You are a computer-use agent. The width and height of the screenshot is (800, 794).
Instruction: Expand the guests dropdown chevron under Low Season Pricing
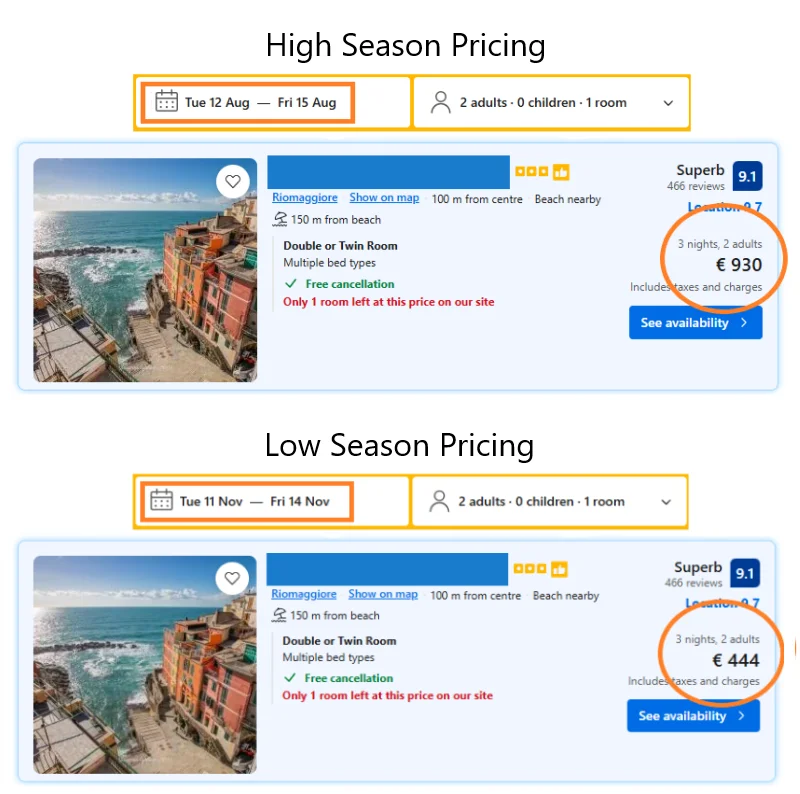pyautogui.click(x=667, y=502)
